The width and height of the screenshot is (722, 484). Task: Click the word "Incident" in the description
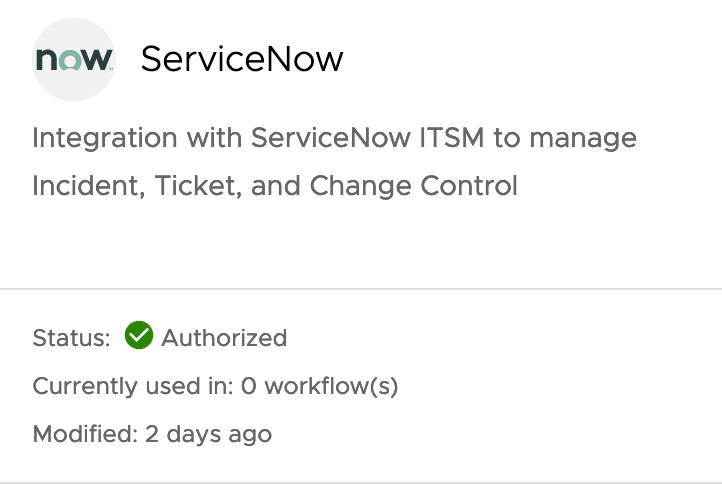[x=86, y=186]
